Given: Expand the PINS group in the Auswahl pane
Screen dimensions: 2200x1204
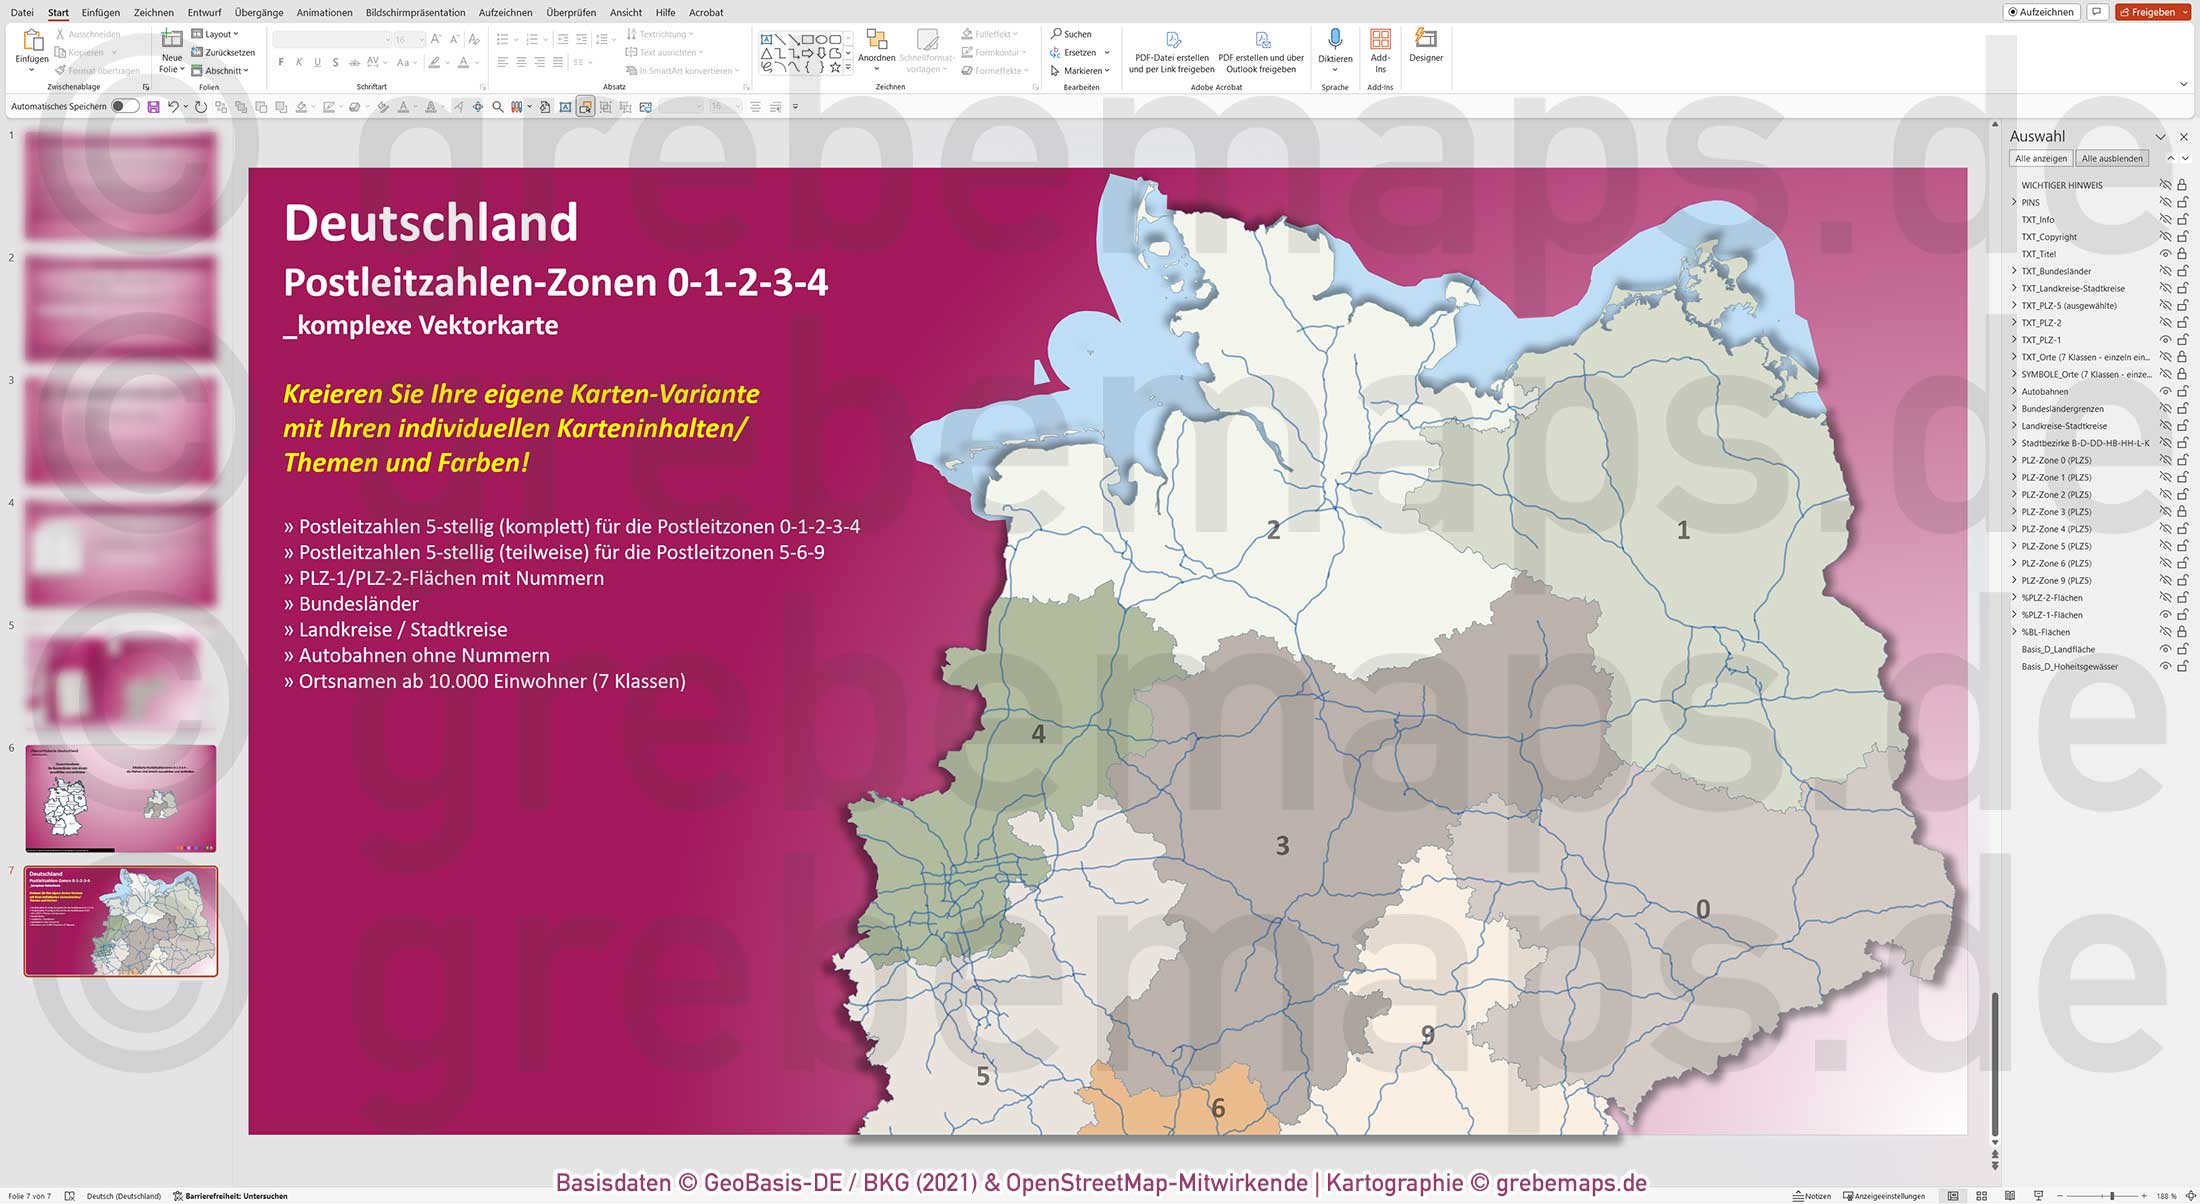Looking at the screenshot, I should 2013,202.
